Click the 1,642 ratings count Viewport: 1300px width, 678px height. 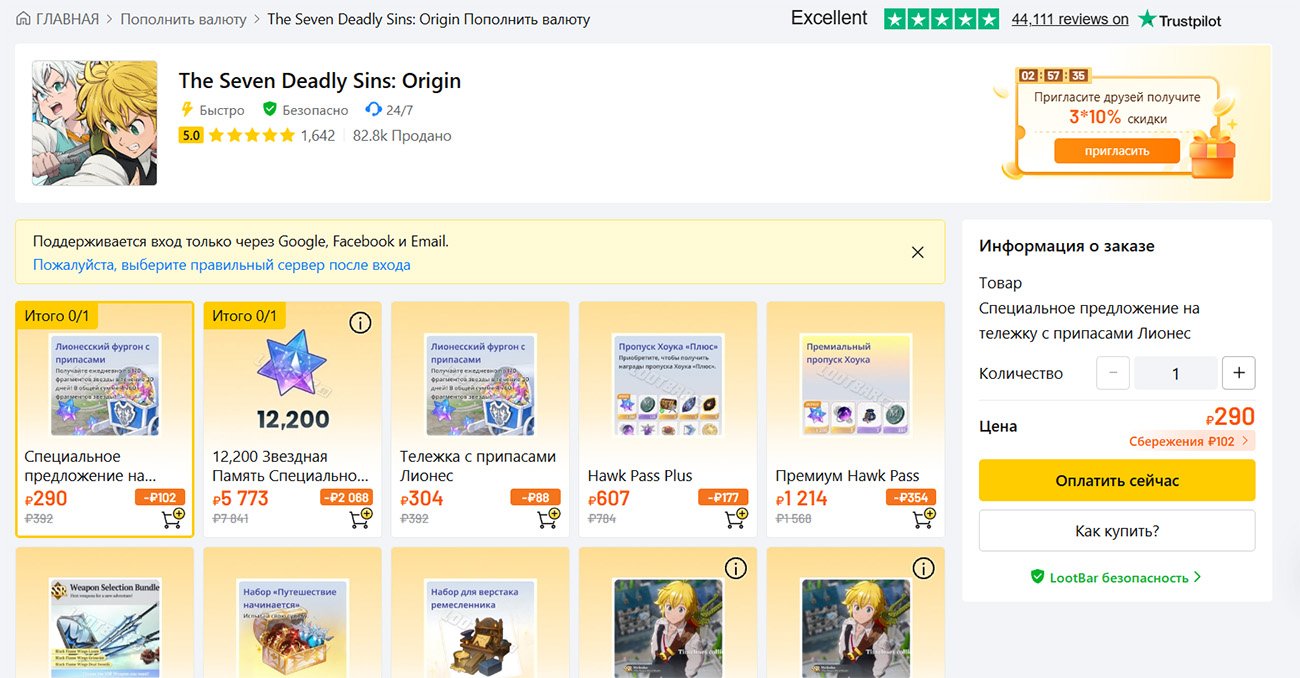[x=318, y=135]
